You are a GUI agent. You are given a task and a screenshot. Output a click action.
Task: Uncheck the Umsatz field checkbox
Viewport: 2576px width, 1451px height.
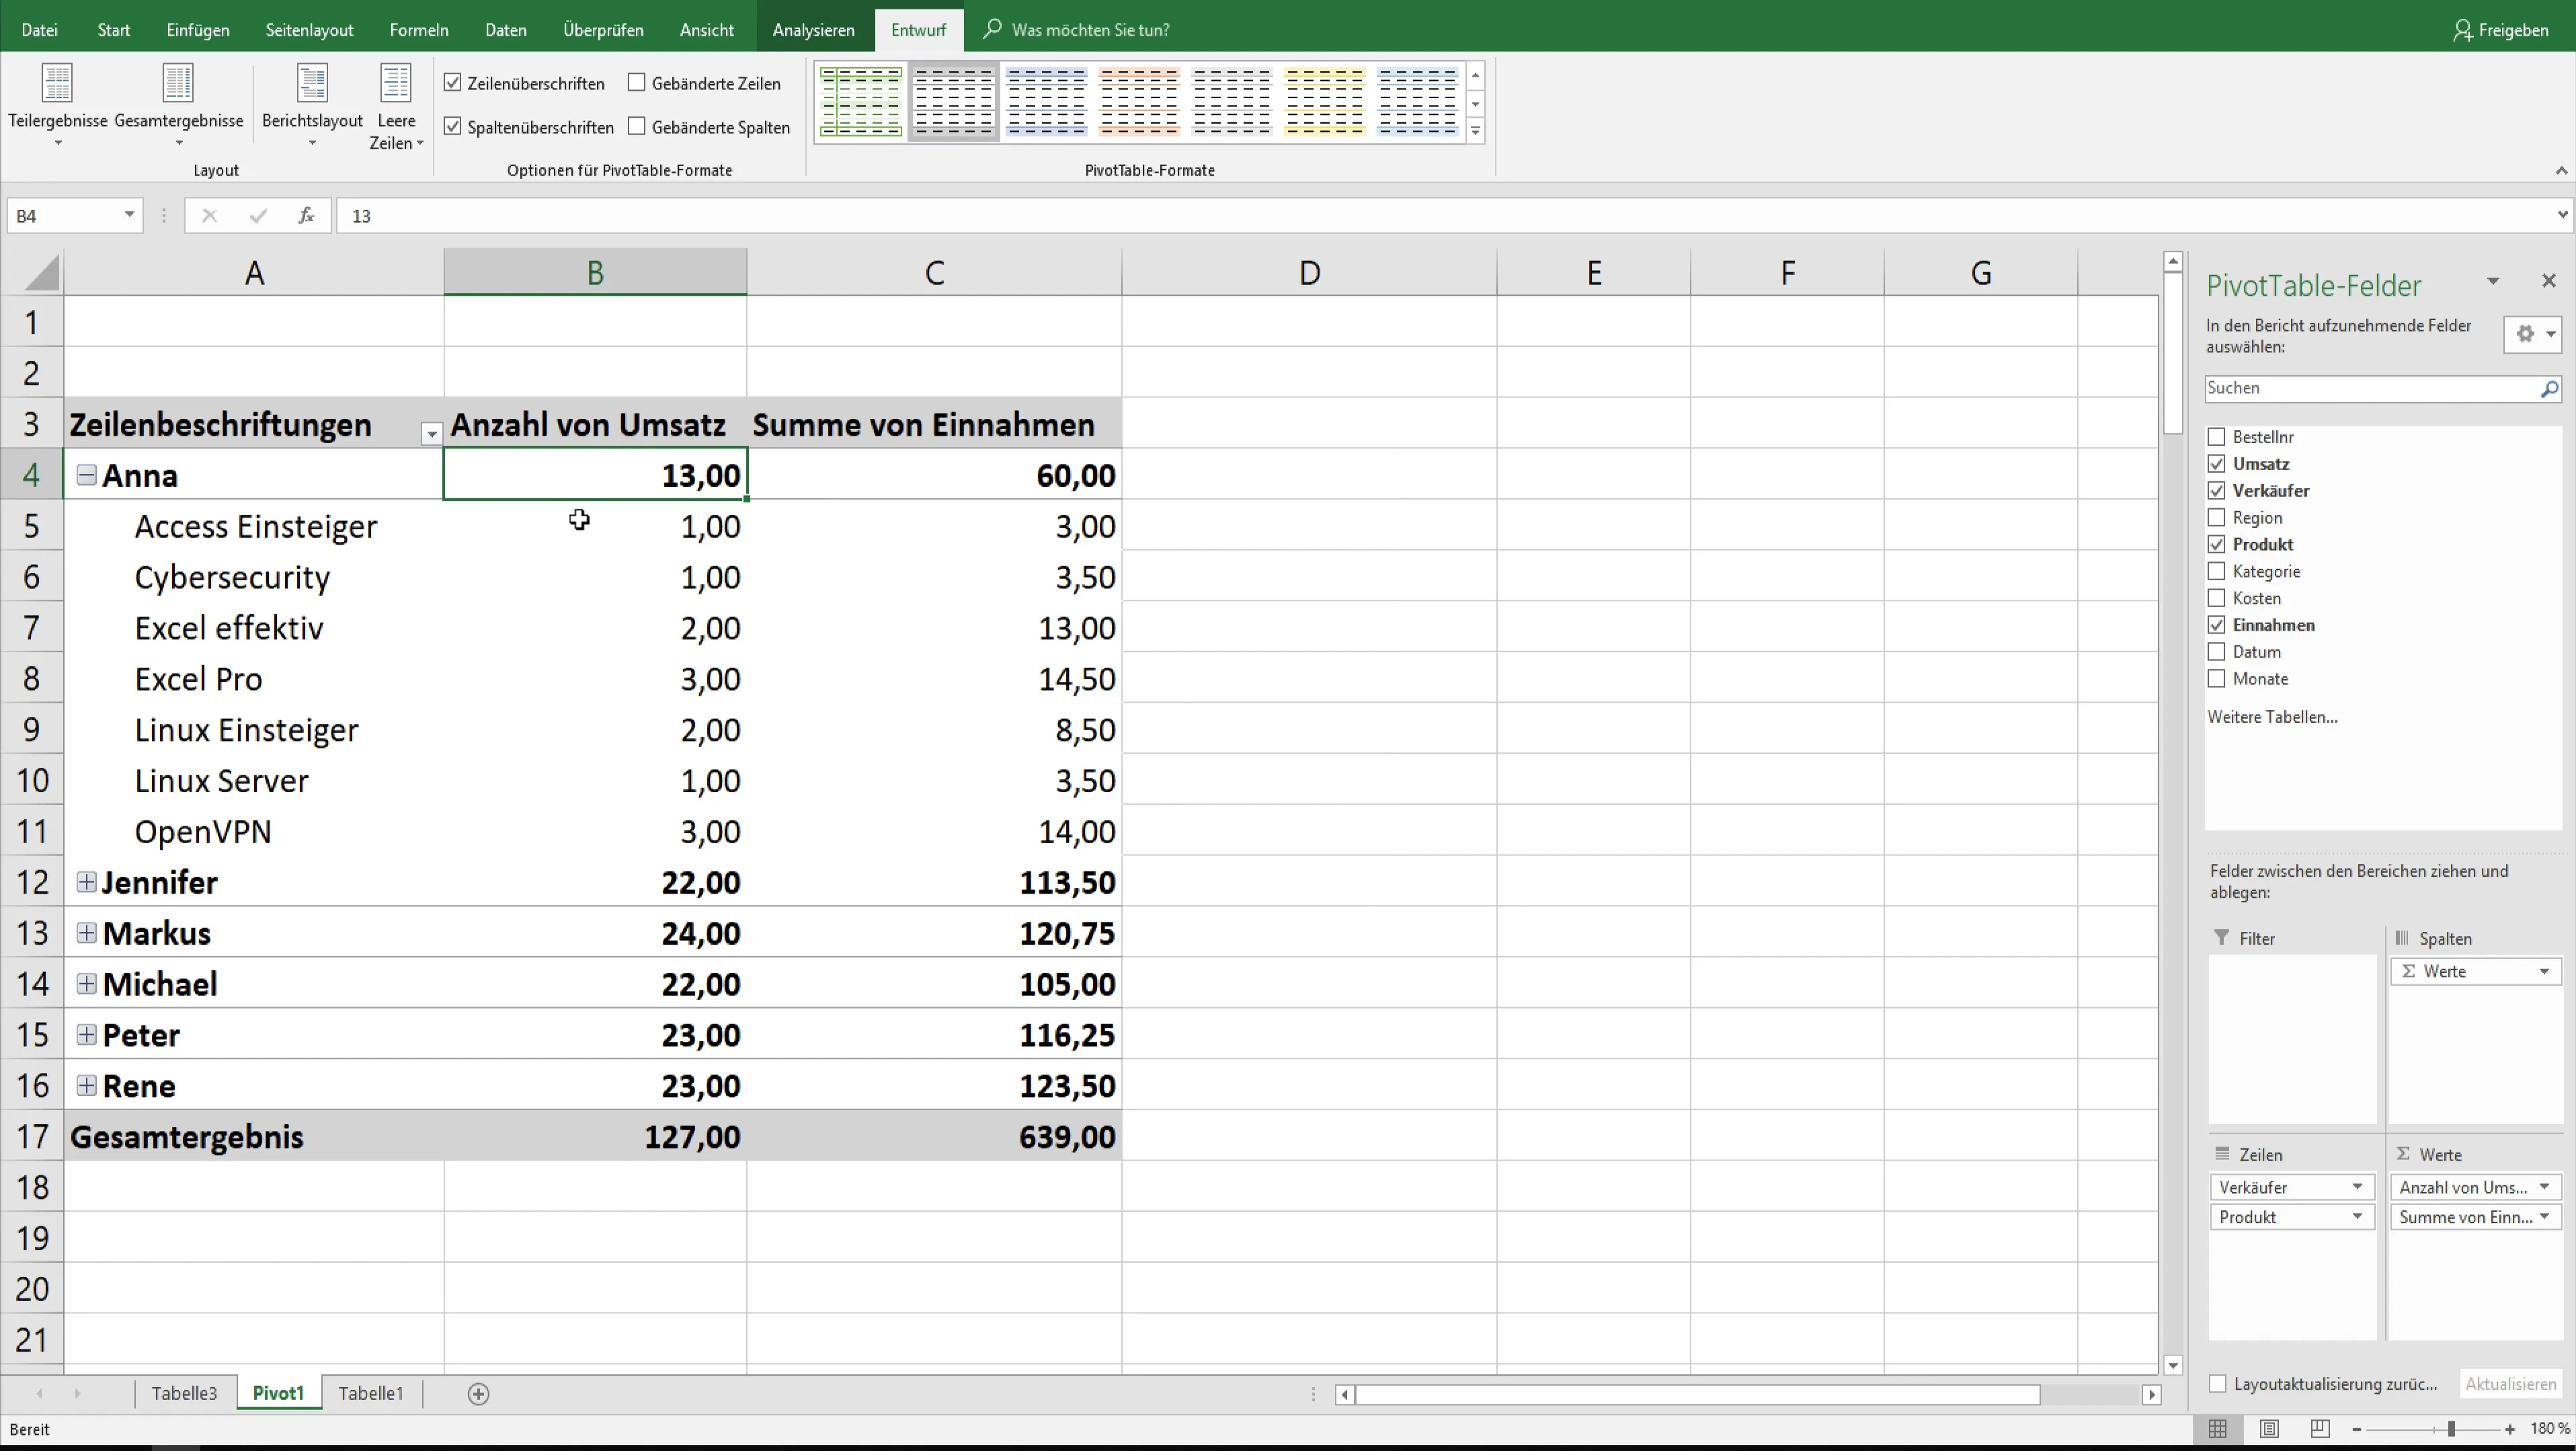point(2216,464)
